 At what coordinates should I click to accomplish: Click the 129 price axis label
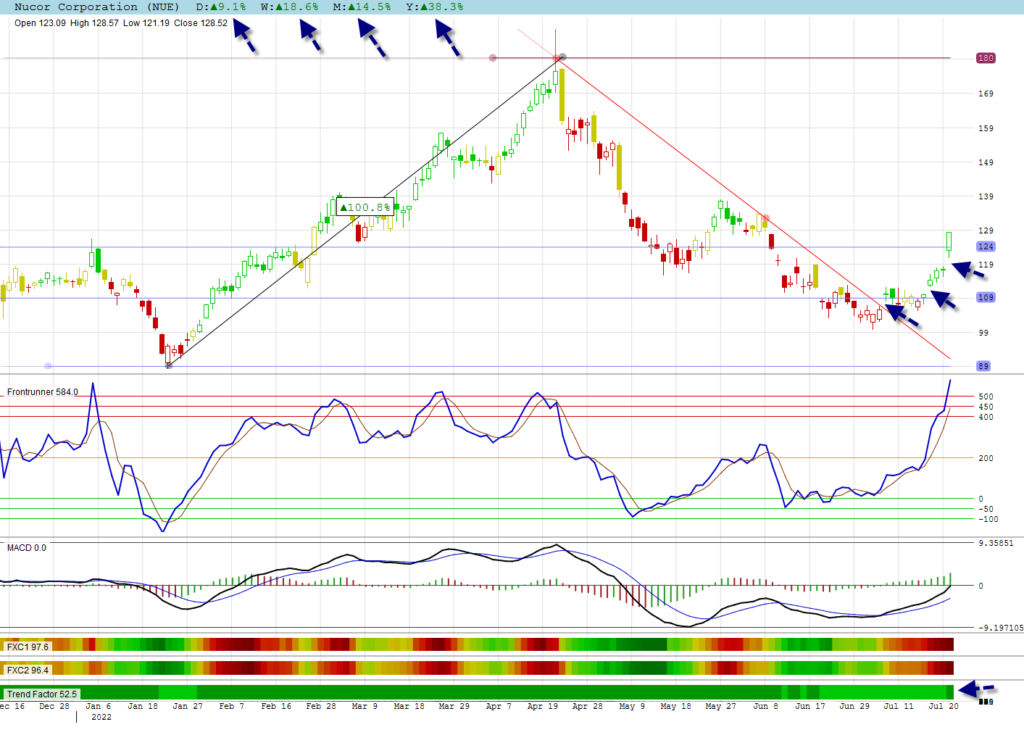click(x=985, y=230)
